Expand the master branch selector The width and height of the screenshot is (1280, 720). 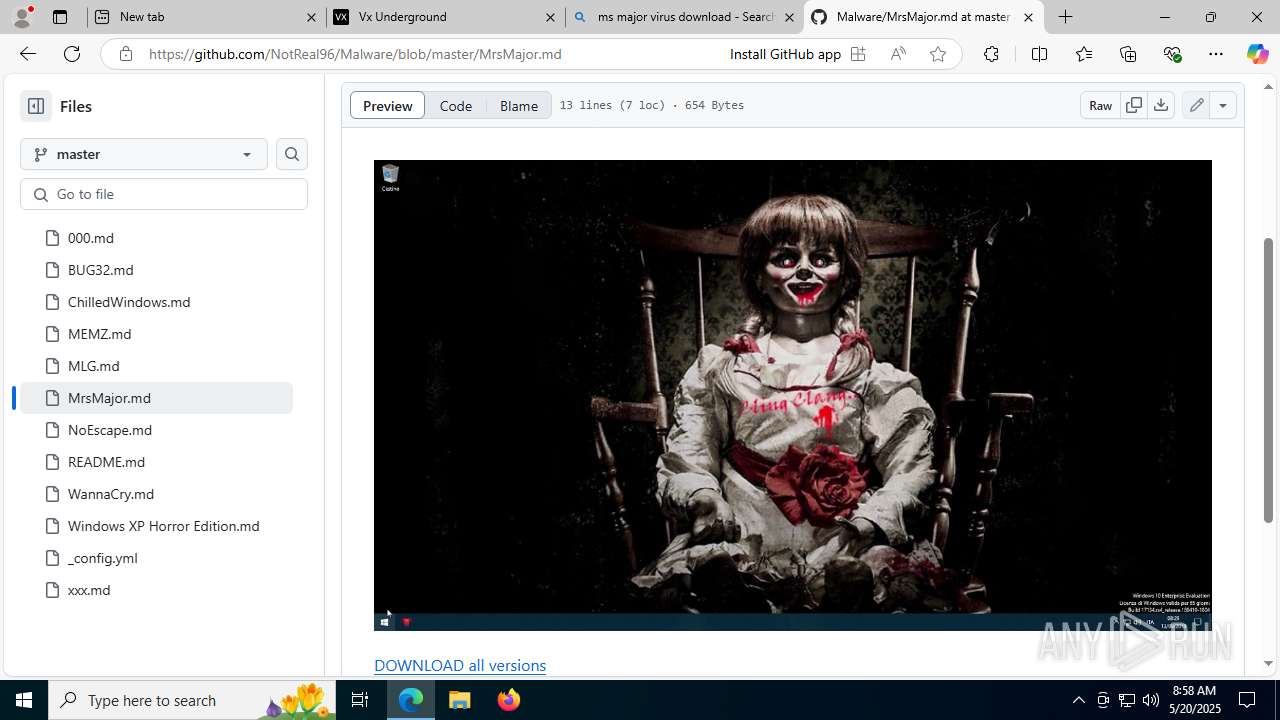(x=144, y=154)
